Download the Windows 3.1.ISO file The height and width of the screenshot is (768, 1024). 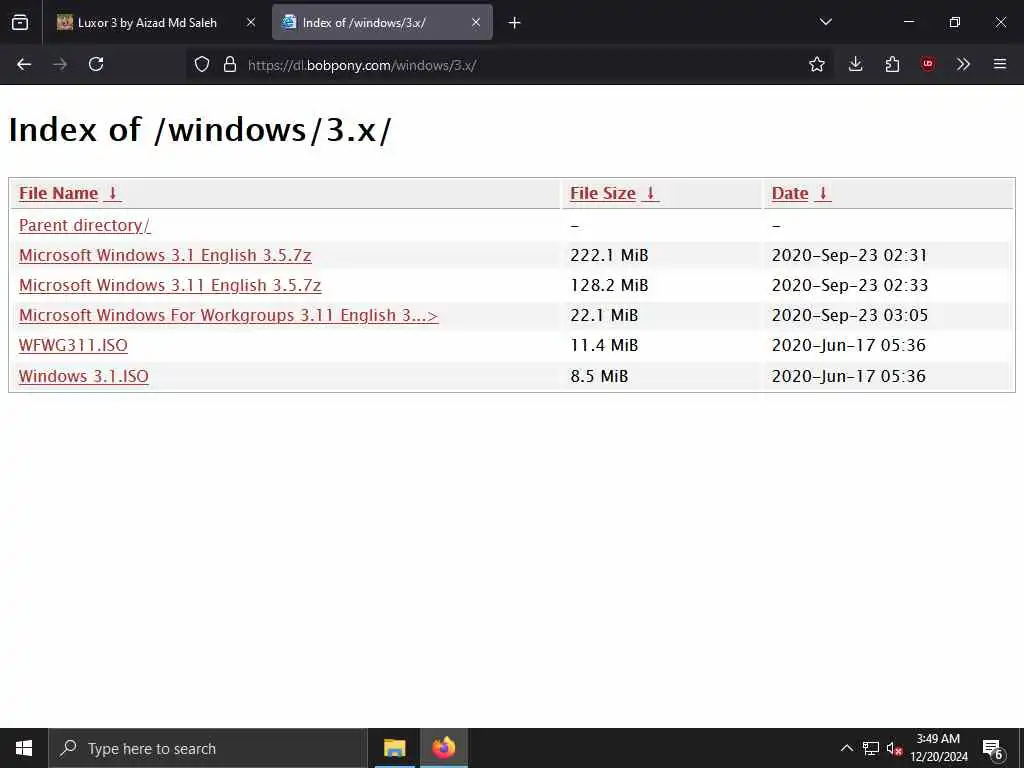pyautogui.click(x=84, y=376)
